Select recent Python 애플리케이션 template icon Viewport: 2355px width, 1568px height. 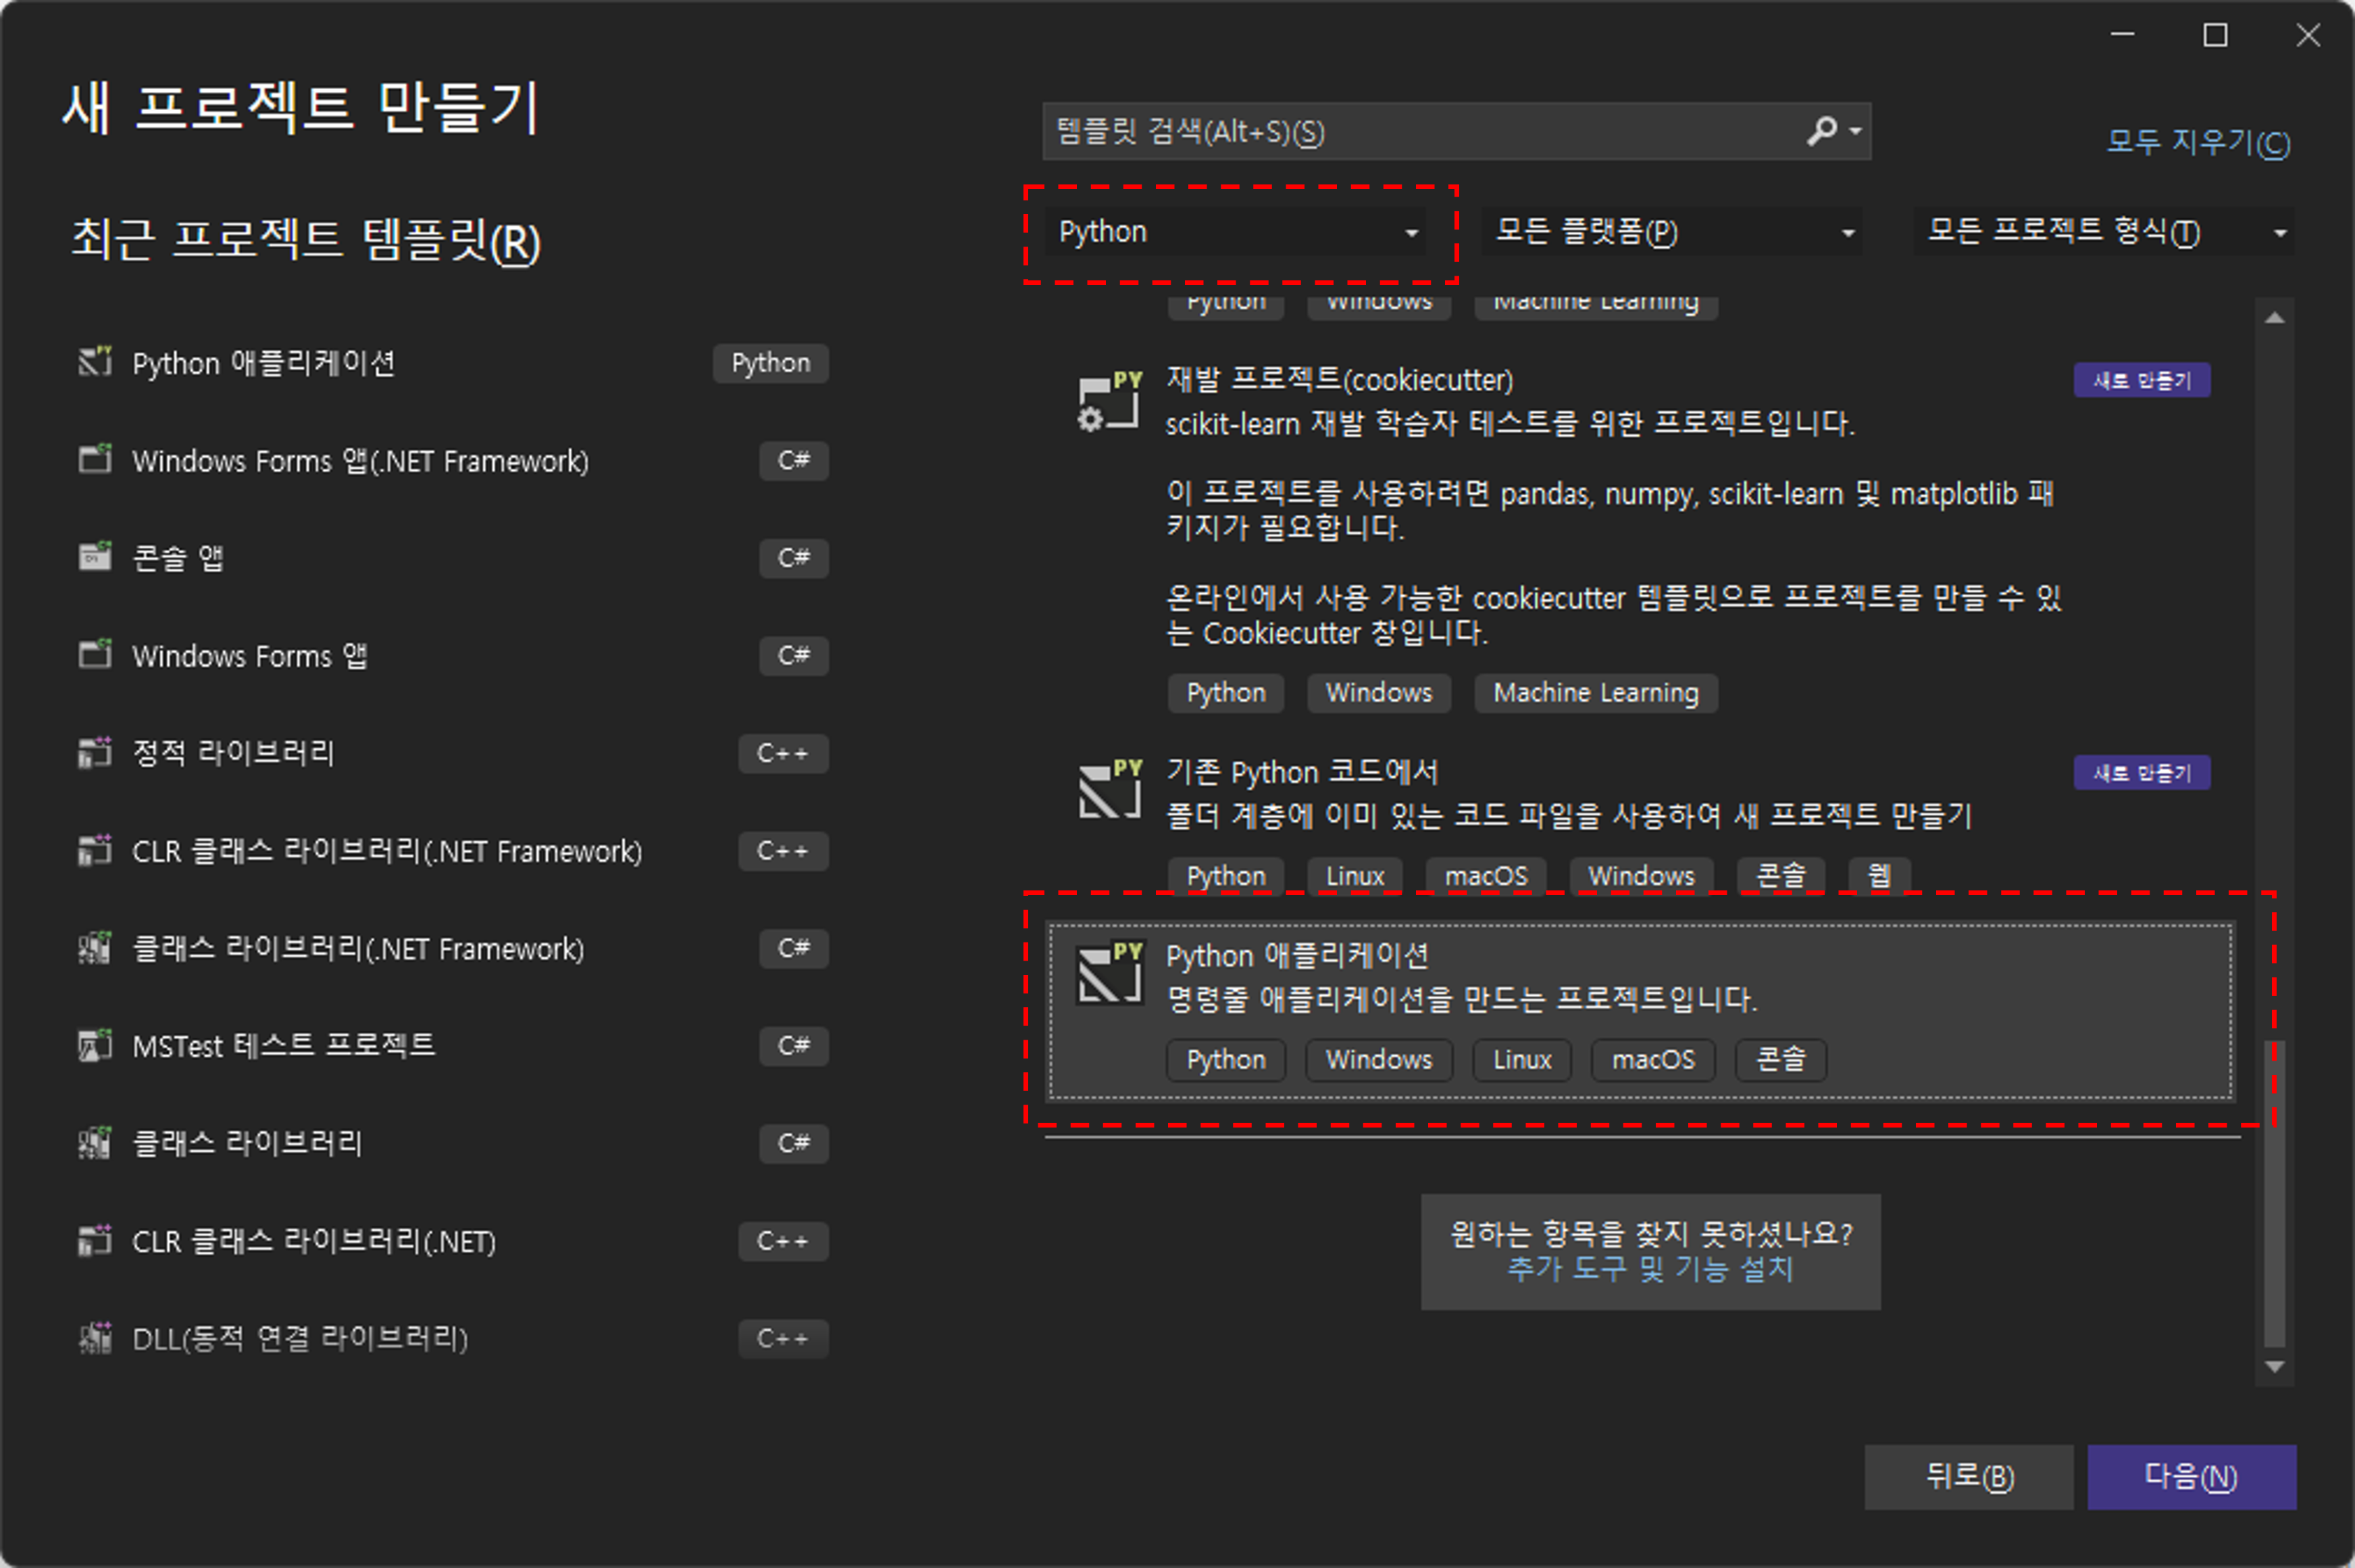click(95, 362)
